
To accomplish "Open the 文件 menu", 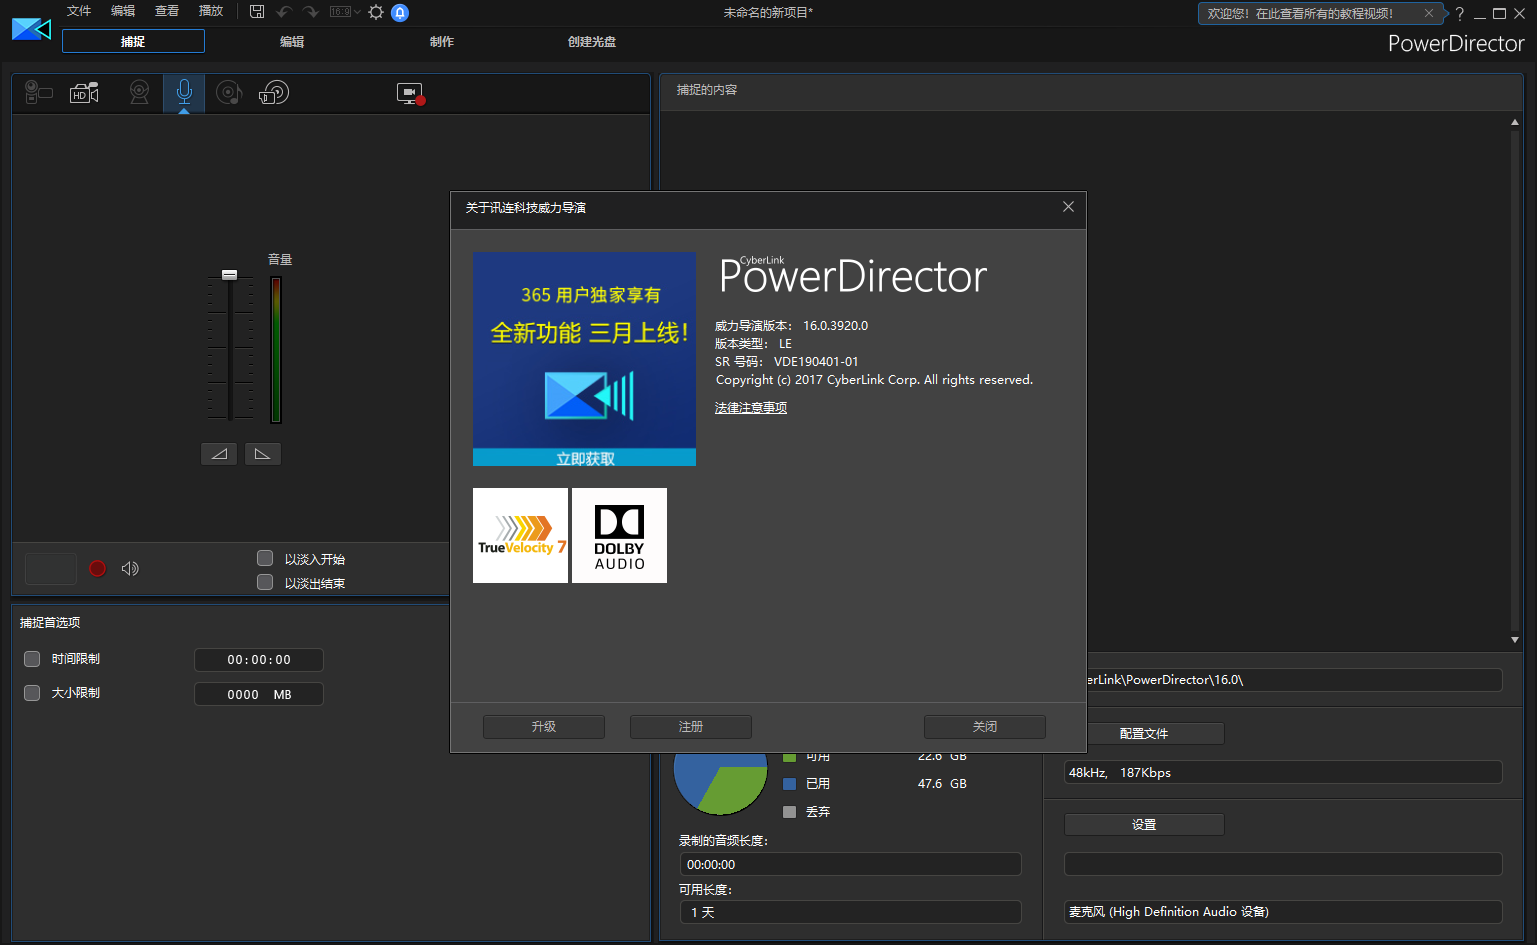I will click(79, 11).
